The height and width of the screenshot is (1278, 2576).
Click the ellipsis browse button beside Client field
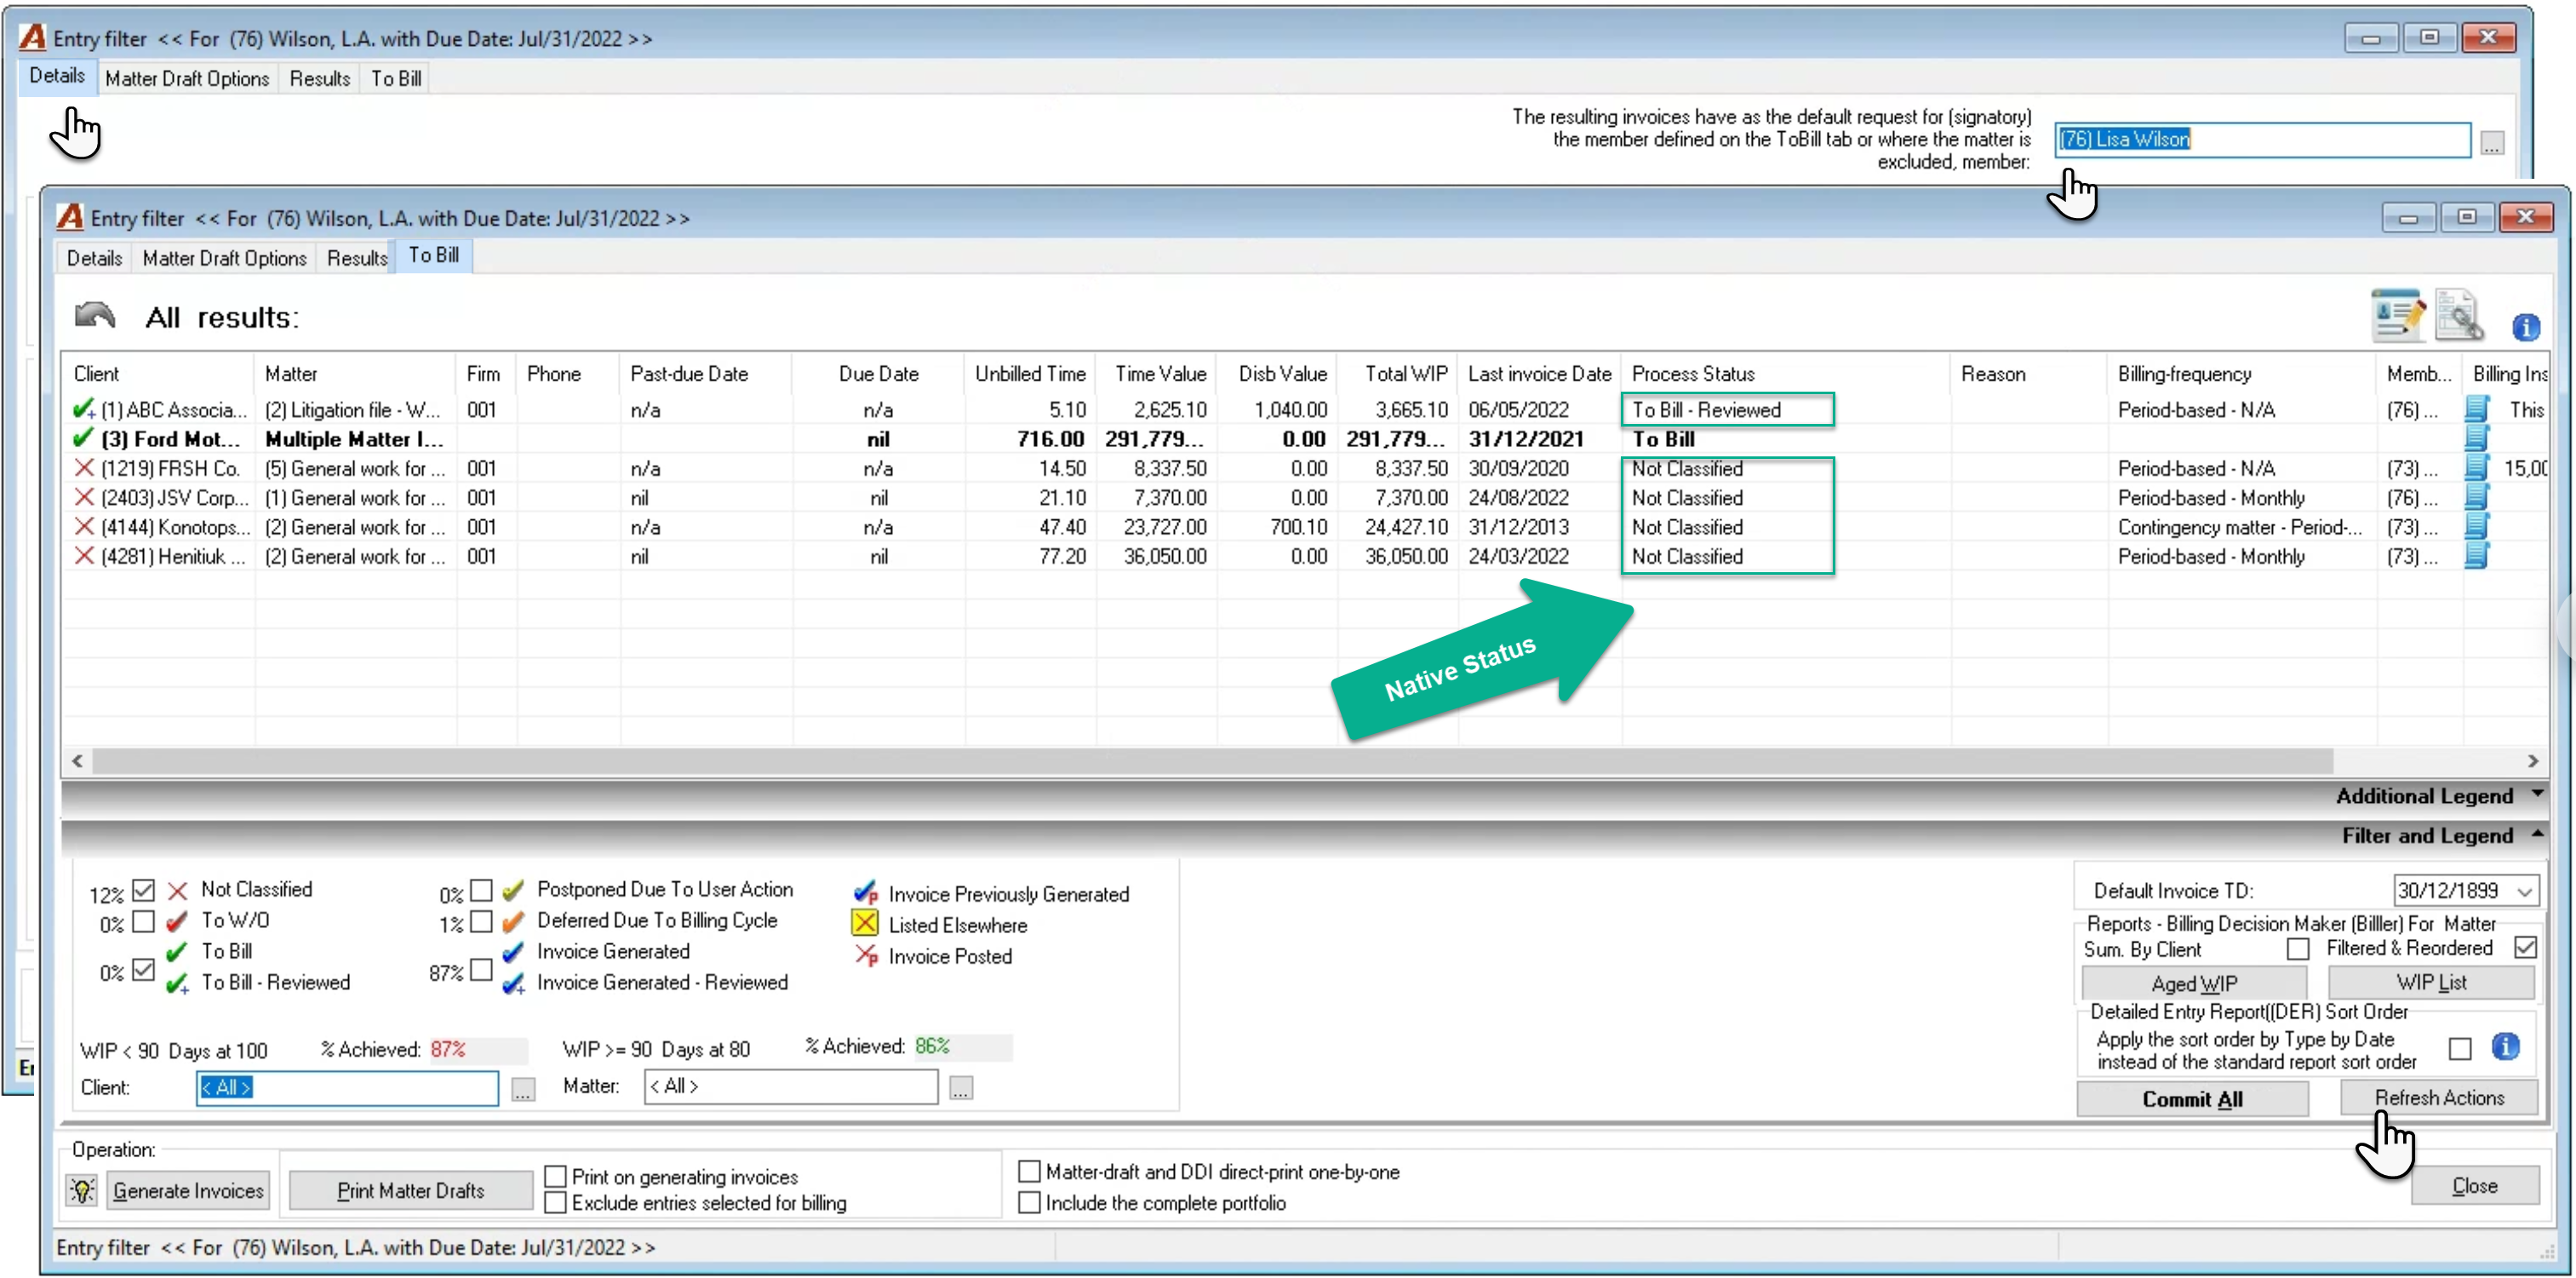point(523,1089)
